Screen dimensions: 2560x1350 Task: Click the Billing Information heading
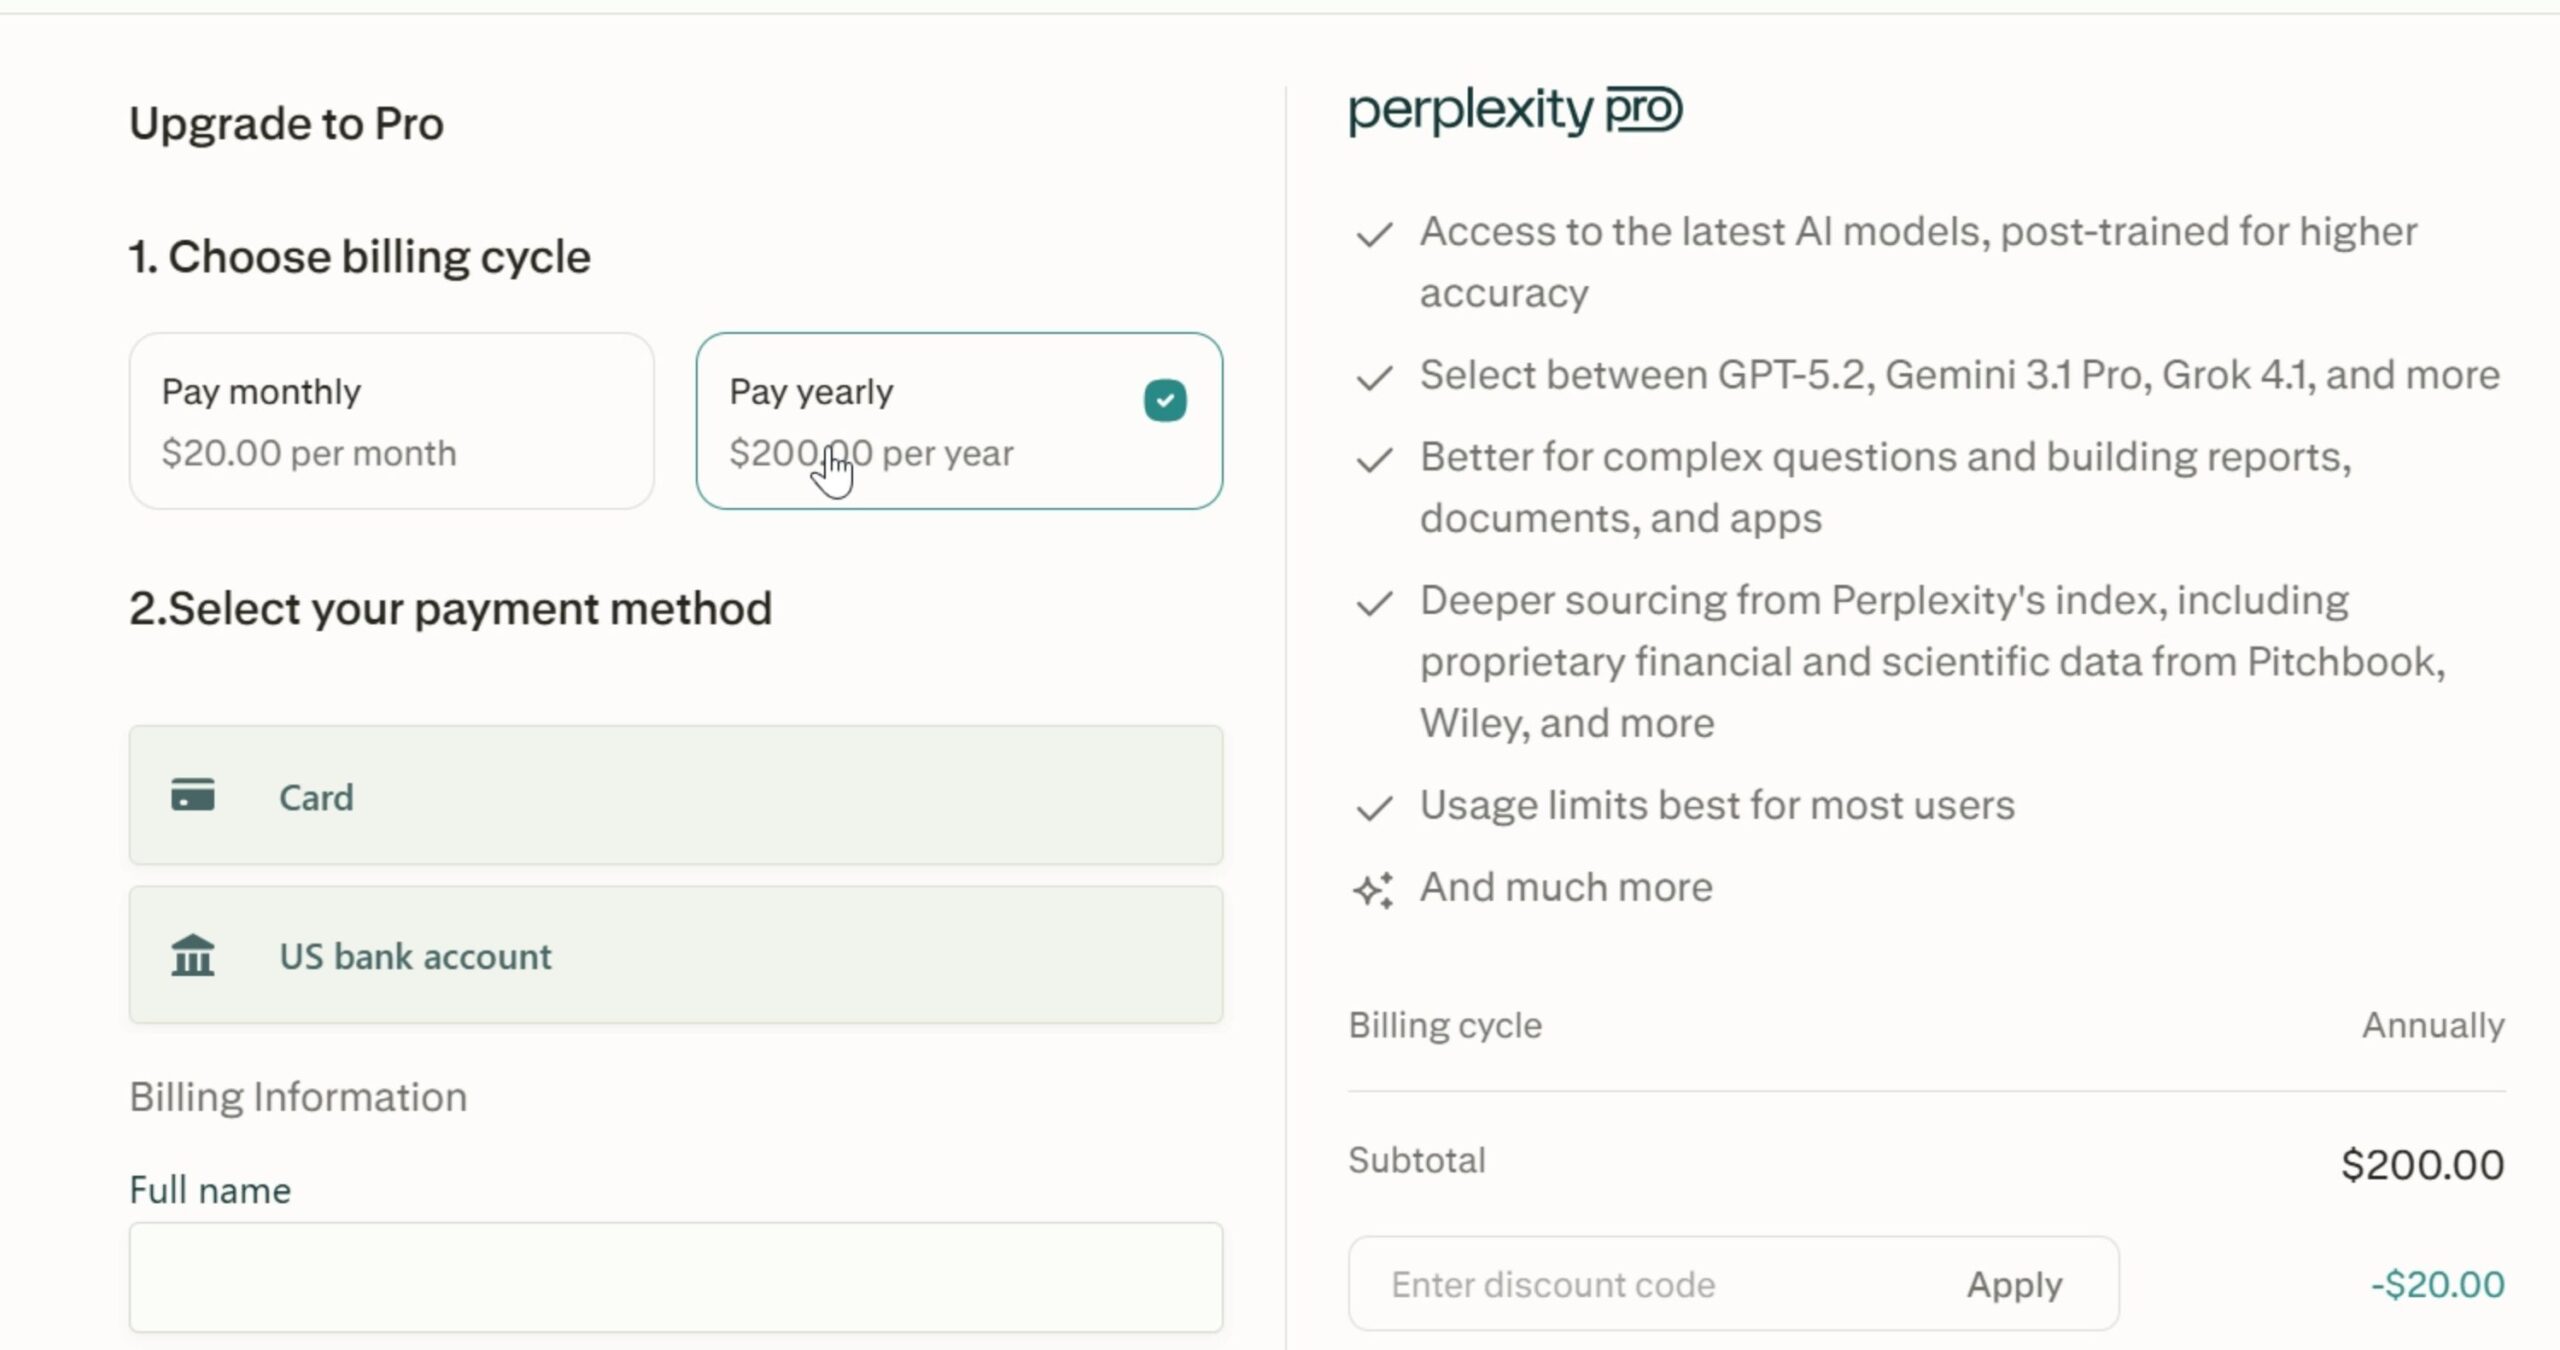297,1096
